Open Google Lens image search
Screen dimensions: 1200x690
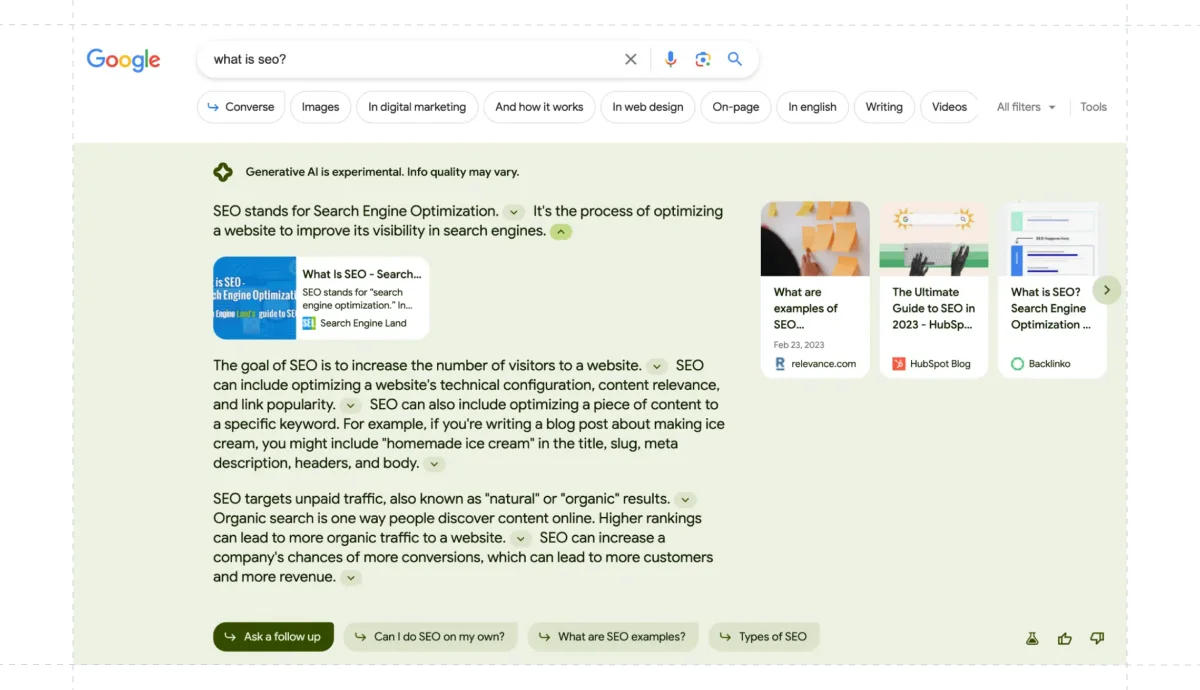703,59
